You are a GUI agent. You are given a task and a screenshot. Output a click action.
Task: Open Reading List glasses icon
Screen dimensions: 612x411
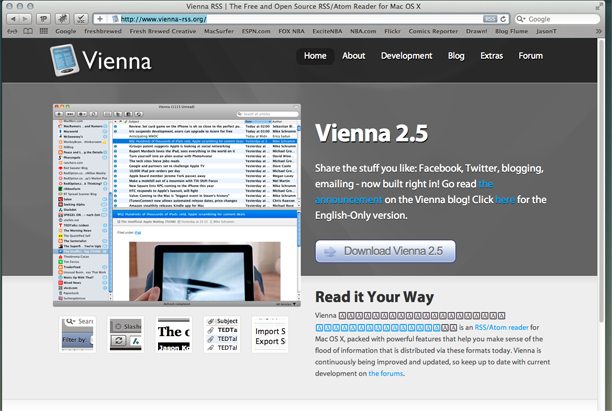coord(12,31)
